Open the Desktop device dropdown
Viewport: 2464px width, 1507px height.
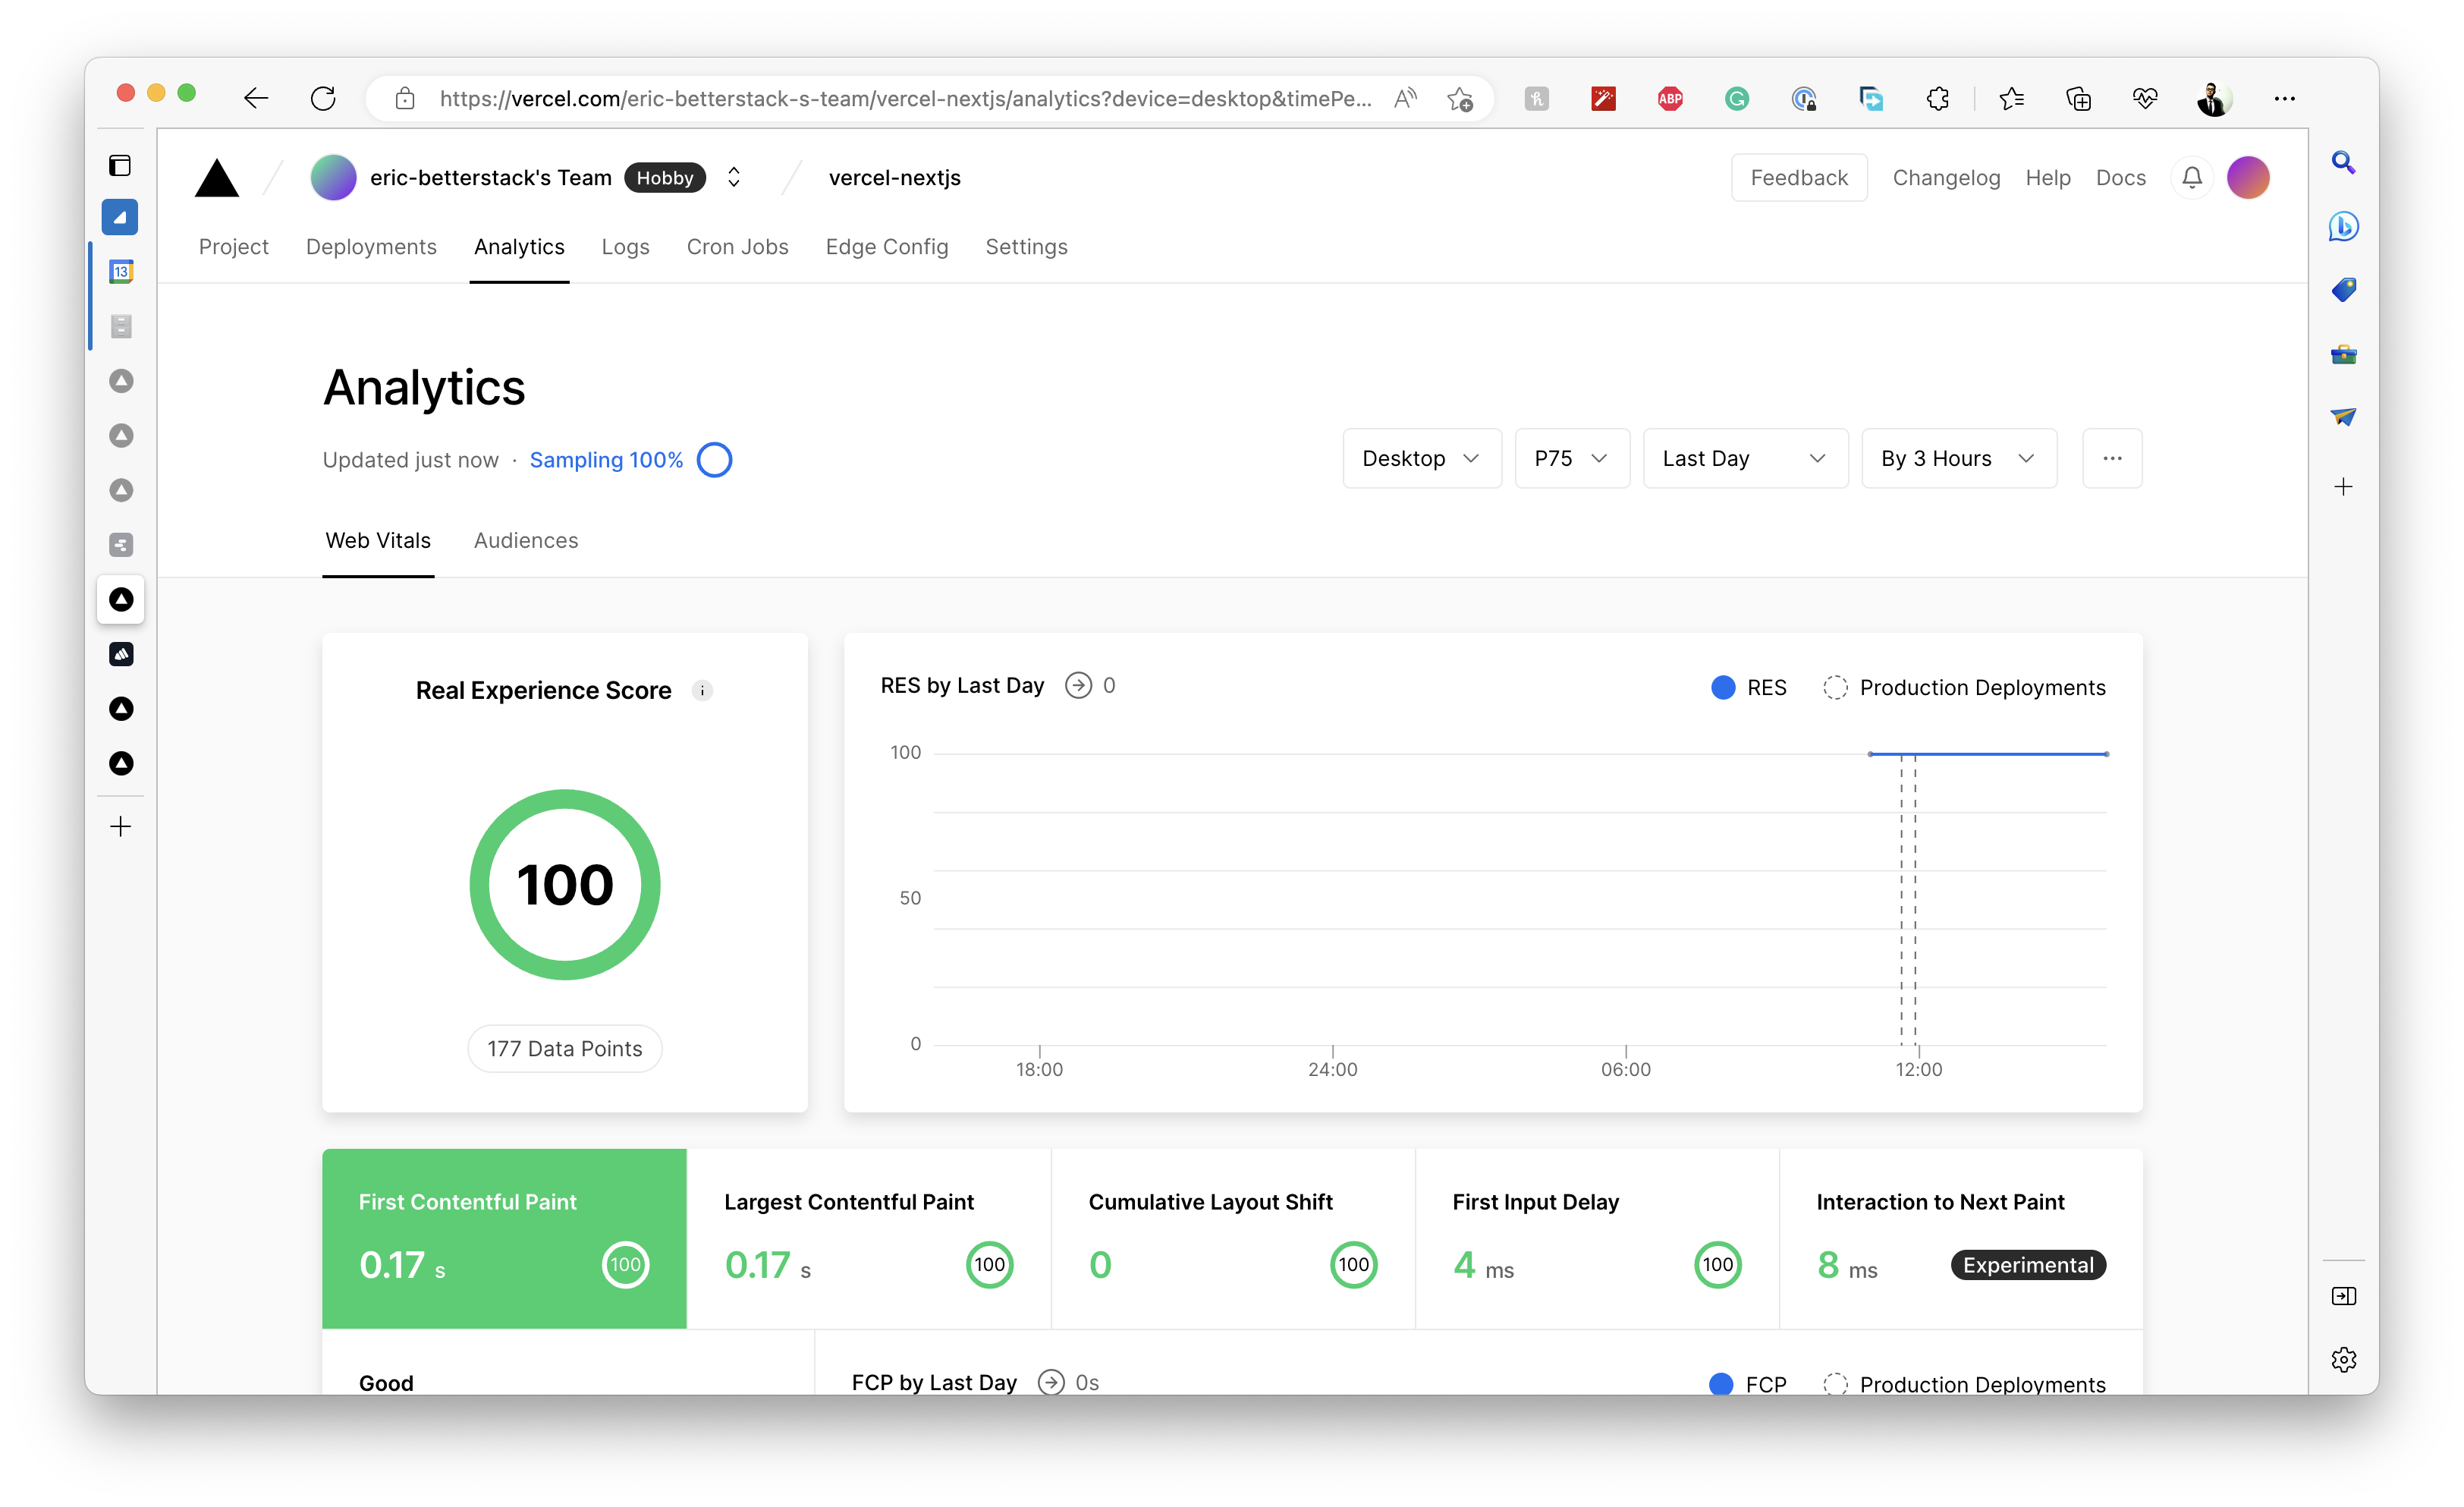tap(1421, 458)
